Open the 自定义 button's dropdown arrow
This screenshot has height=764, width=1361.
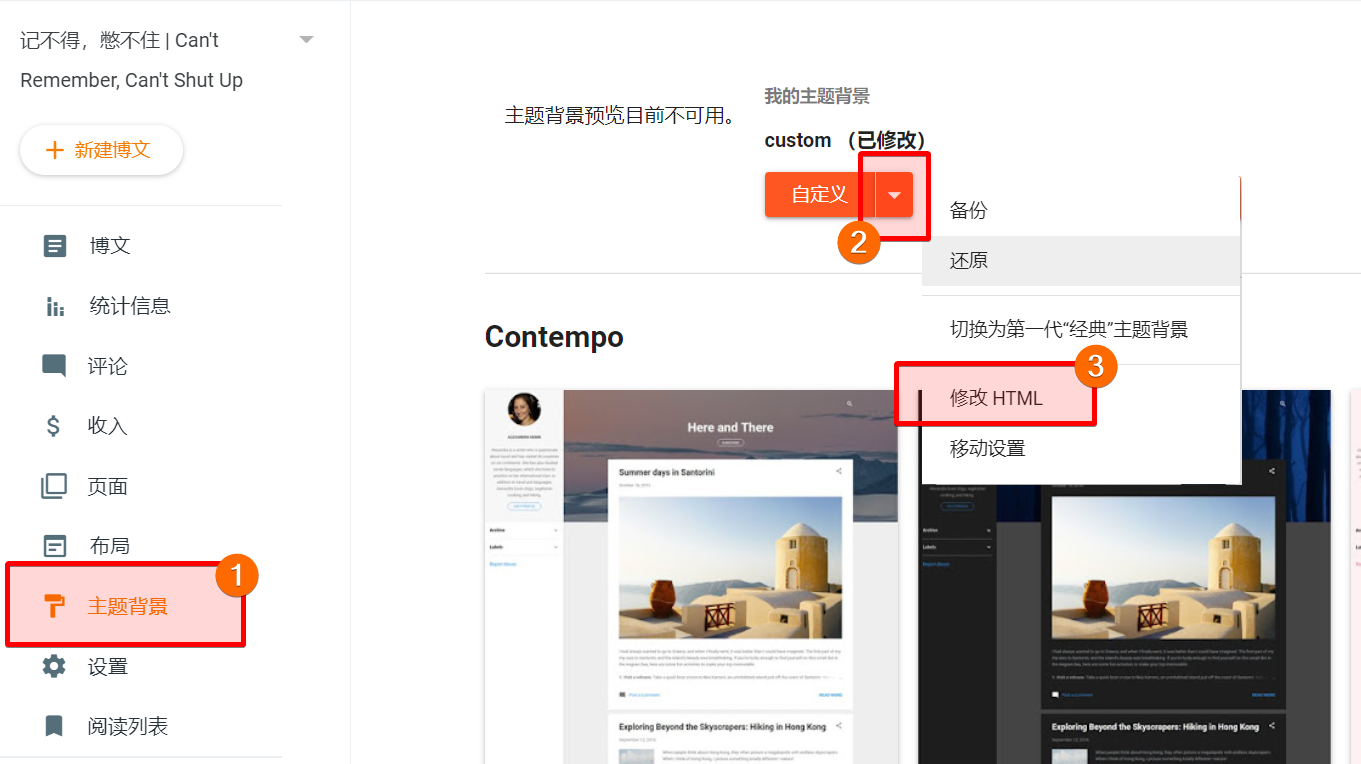(891, 194)
